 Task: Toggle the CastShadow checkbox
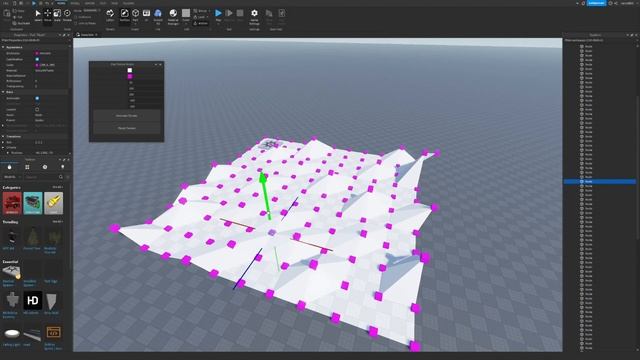37,59
